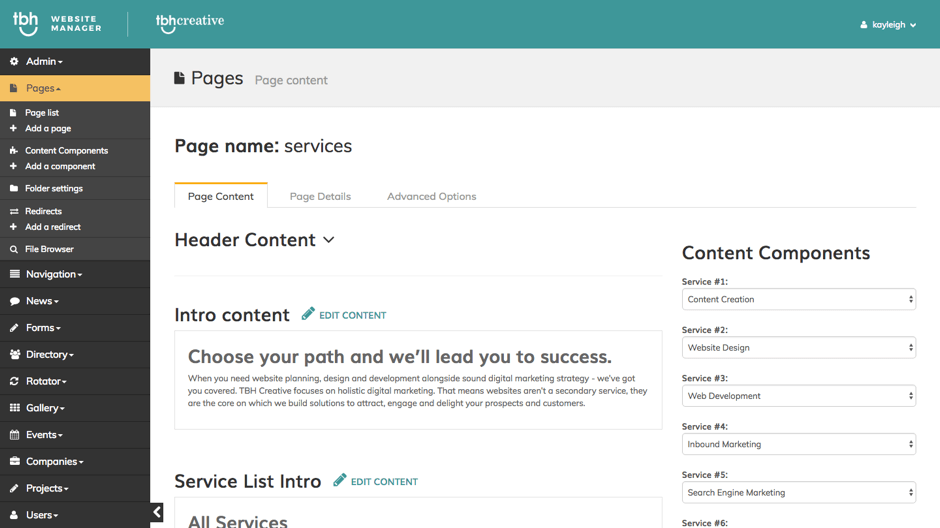Click Edit Content for Service List Intro
Image resolution: width=940 pixels, height=528 pixels.
(x=375, y=481)
